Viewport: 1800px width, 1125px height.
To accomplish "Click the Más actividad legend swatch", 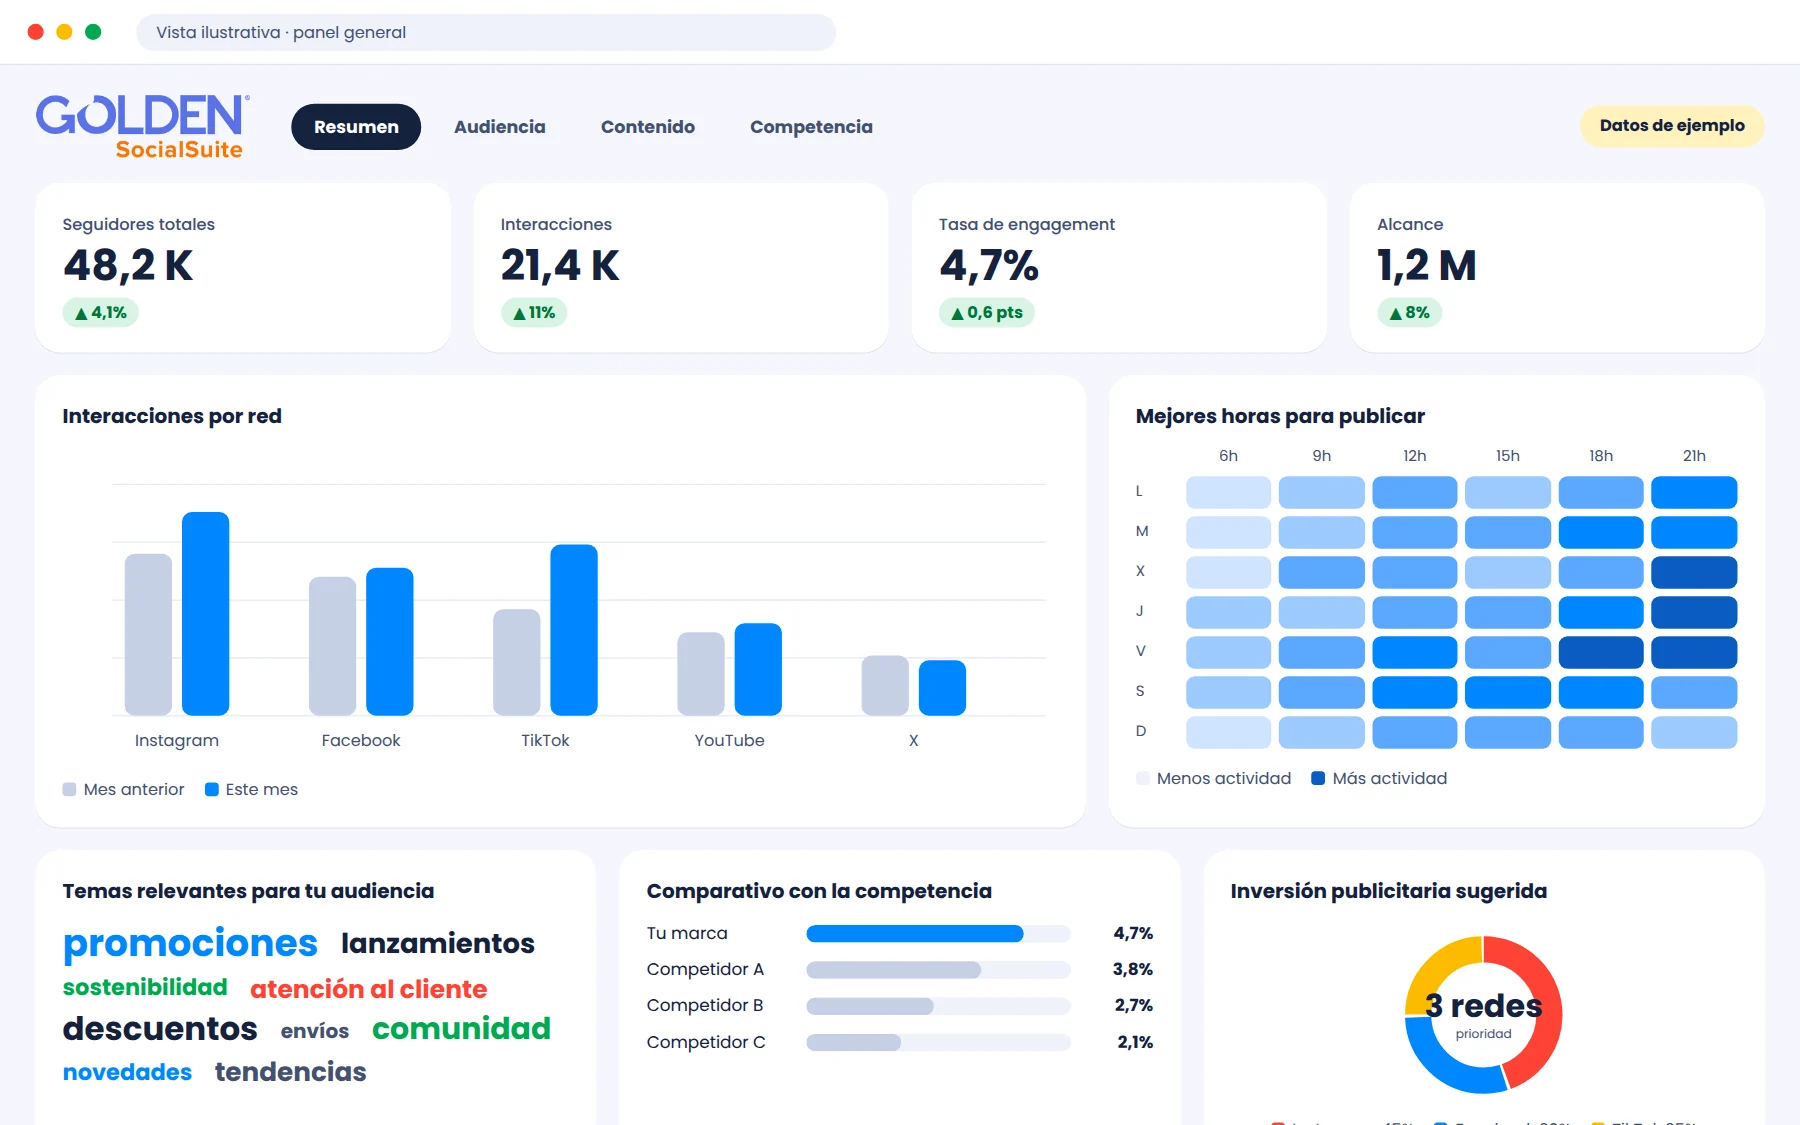I will (1318, 778).
